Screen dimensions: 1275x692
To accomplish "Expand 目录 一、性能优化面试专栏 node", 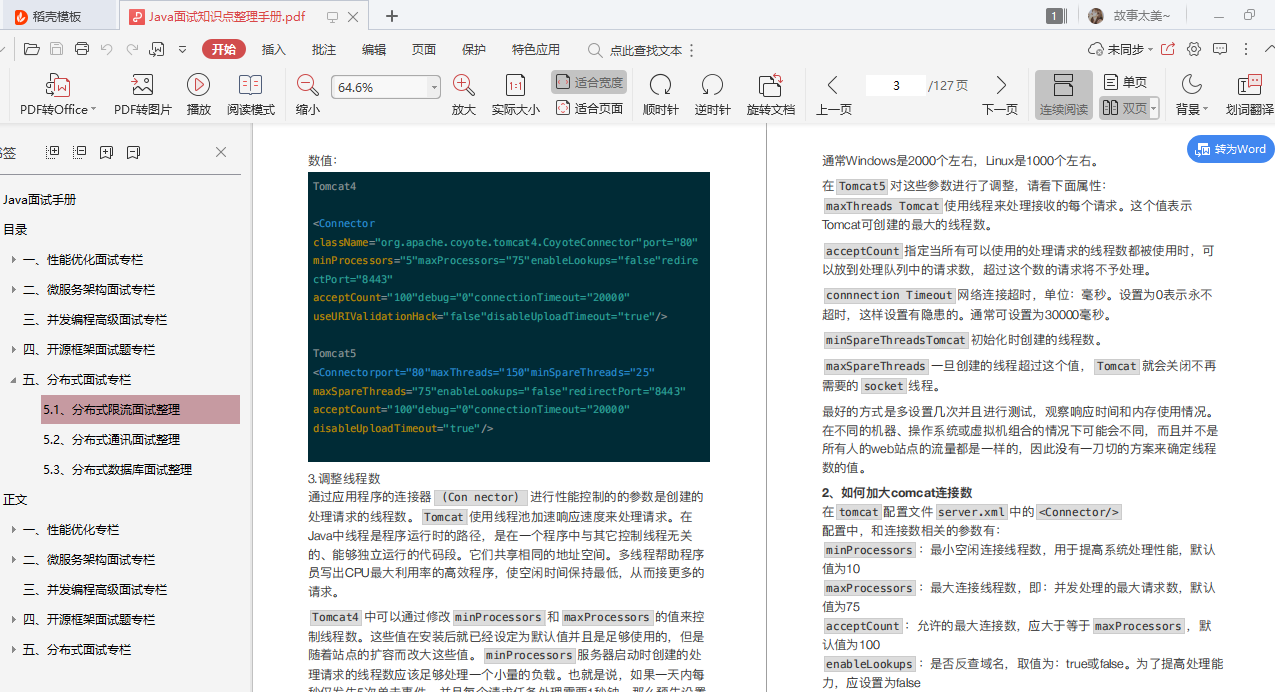I will click(x=13, y=260).
